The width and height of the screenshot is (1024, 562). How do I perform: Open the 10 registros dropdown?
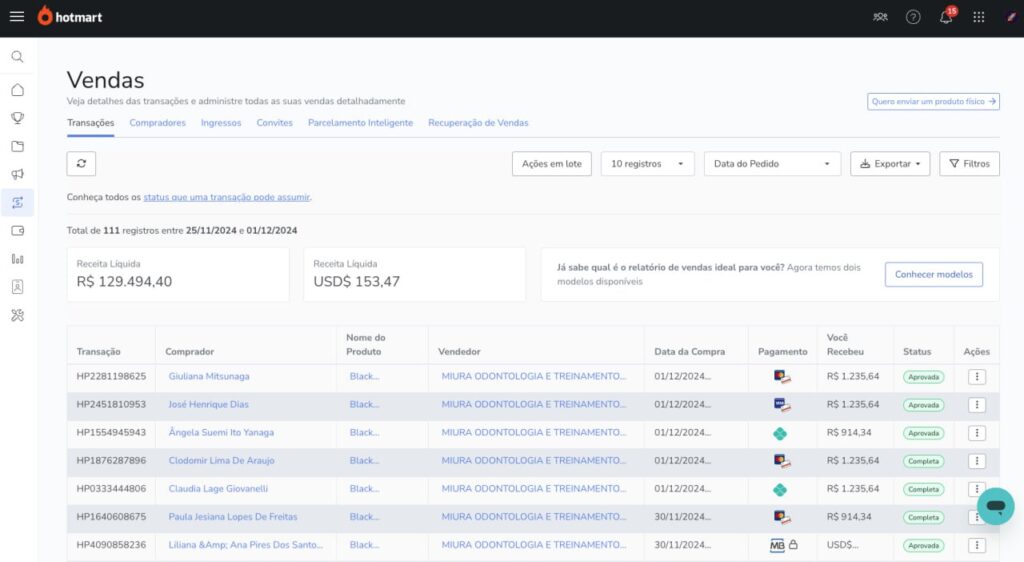(x=647, y=164)
